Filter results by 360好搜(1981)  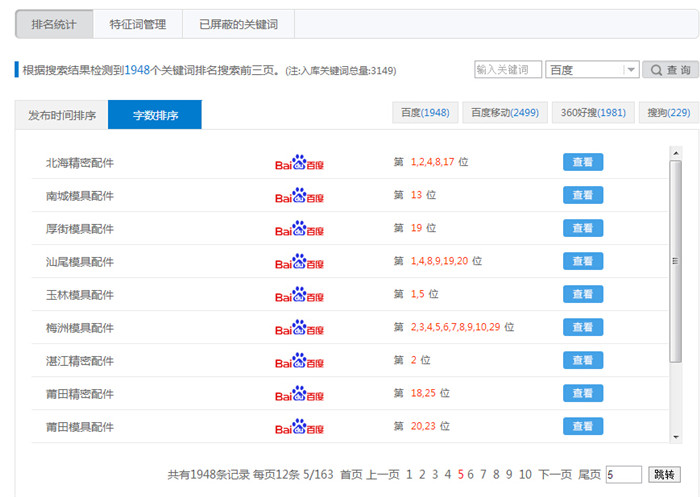[593, 113]
